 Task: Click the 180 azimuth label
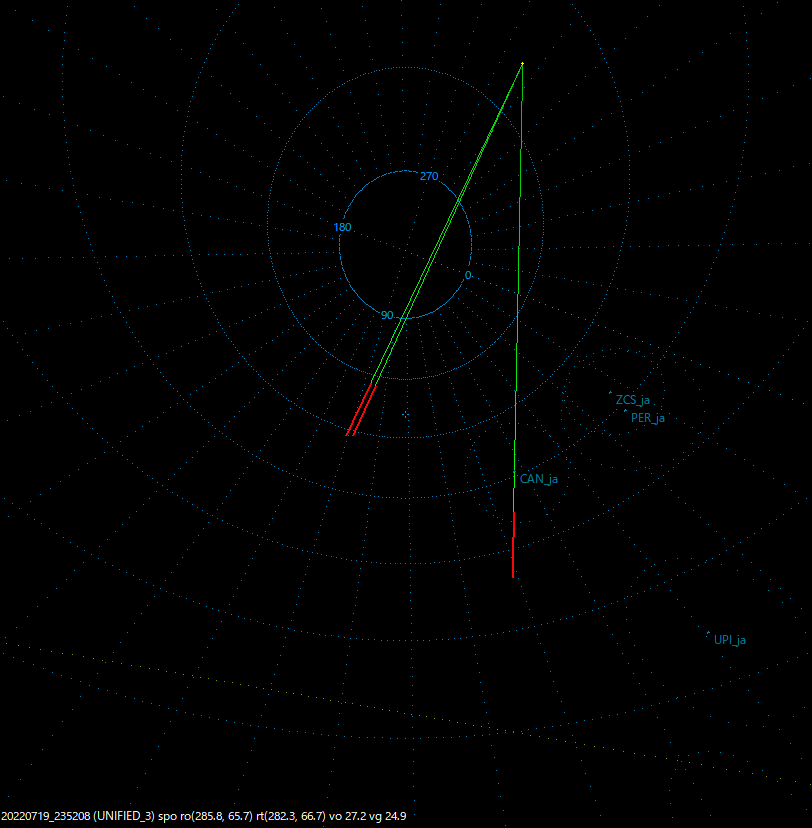point(341,228)
